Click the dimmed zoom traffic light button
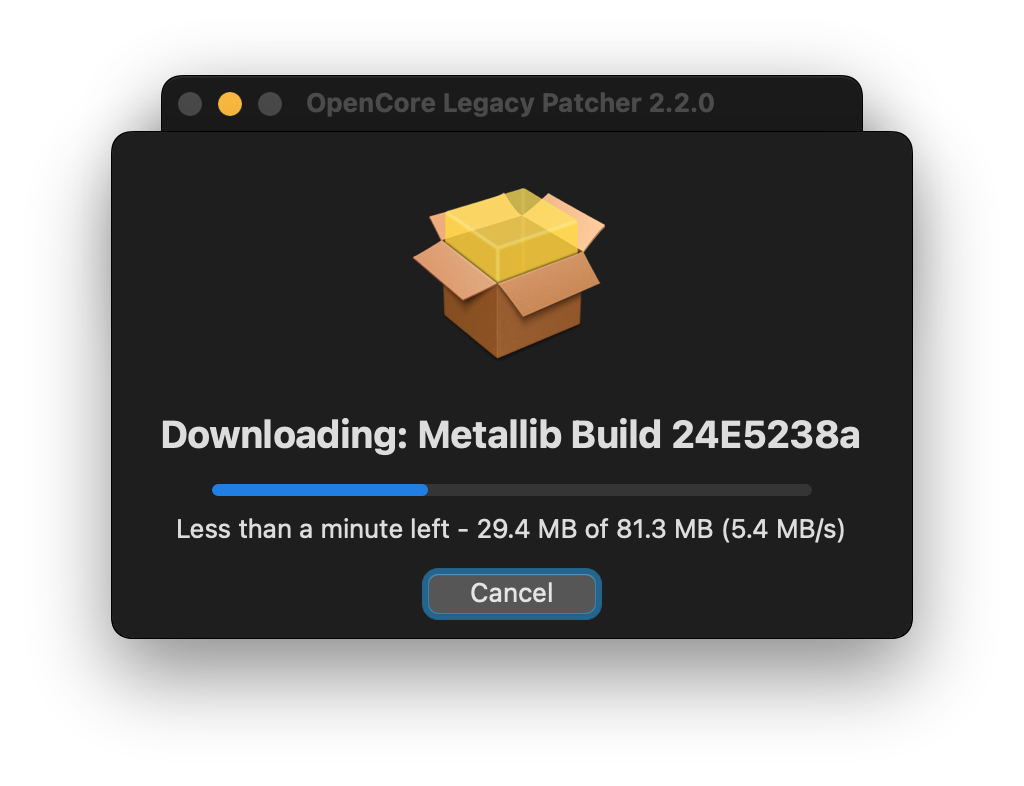 (x=270, y=104)
